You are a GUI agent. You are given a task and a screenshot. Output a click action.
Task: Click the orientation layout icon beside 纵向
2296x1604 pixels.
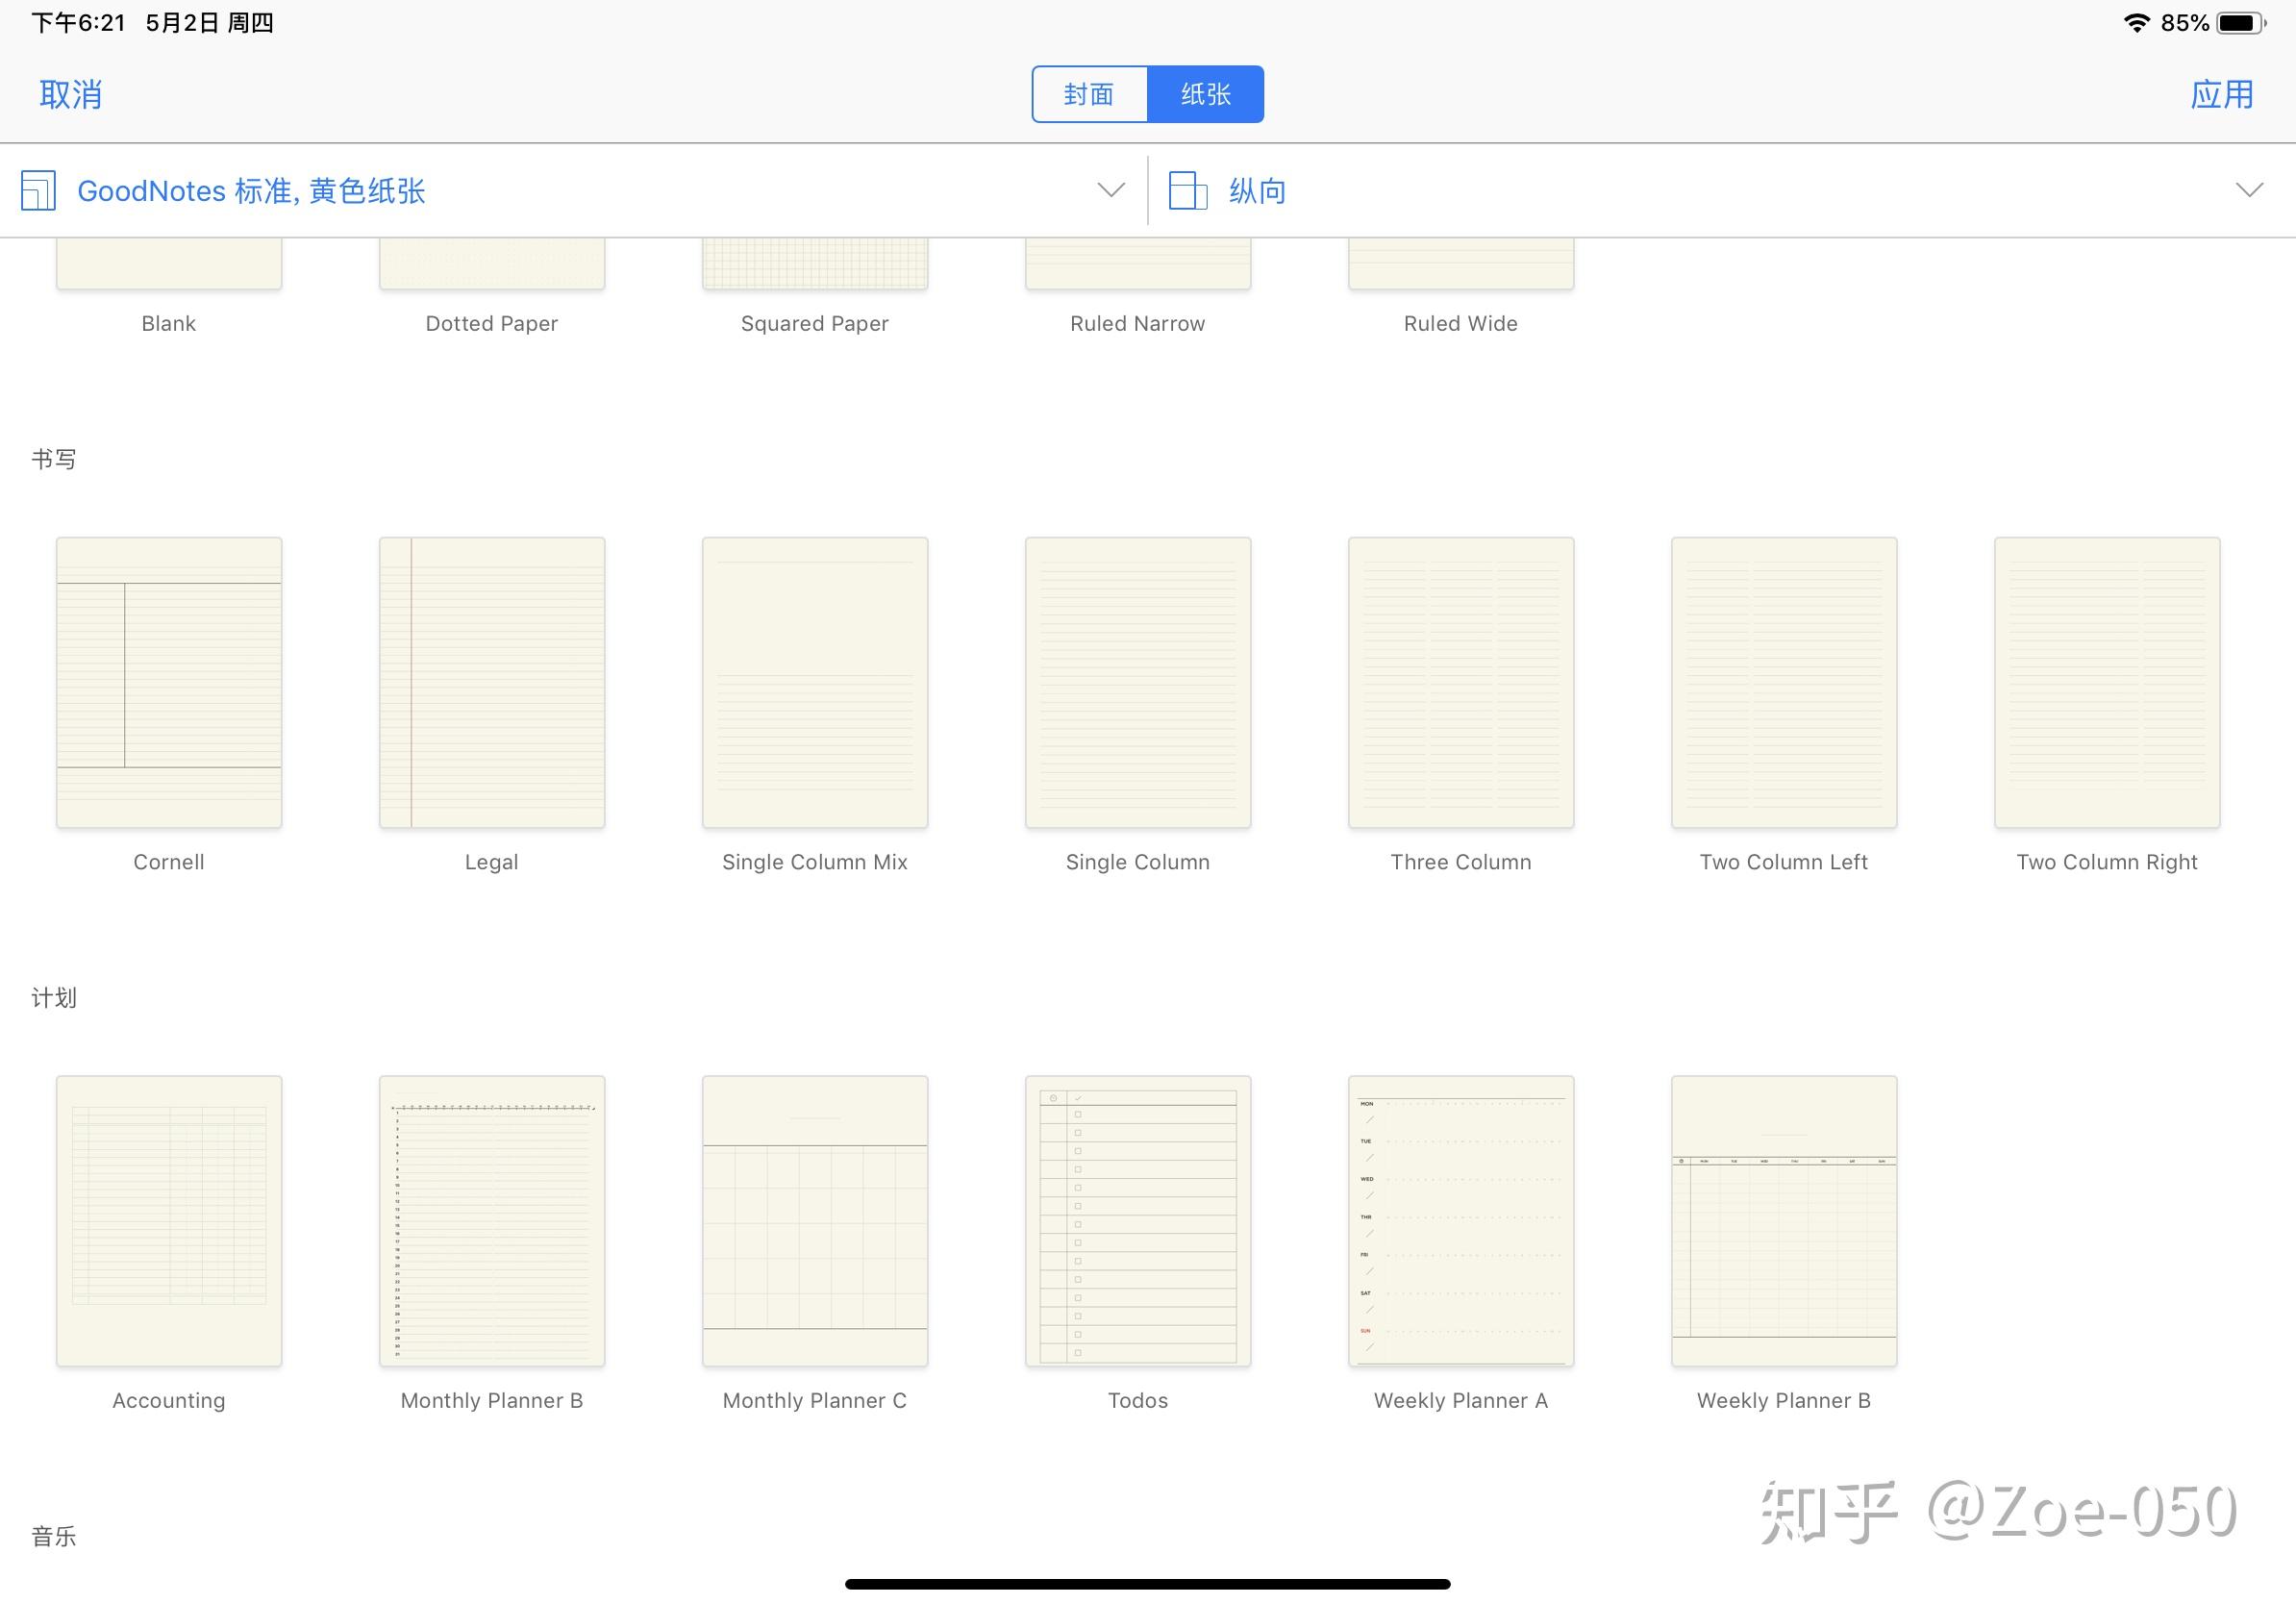click(x=1189, y=190)
